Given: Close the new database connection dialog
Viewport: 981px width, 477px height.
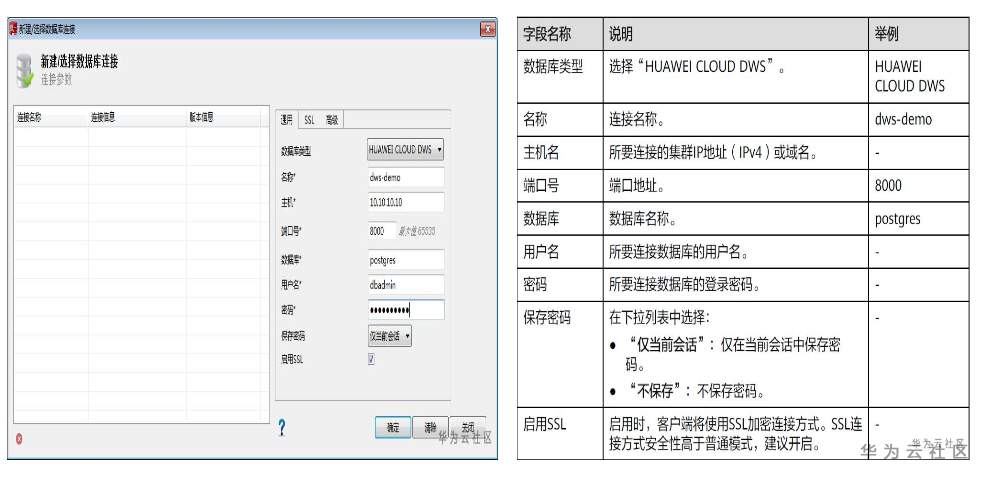Looking at the screenshot, I should (x=488, y=29).
